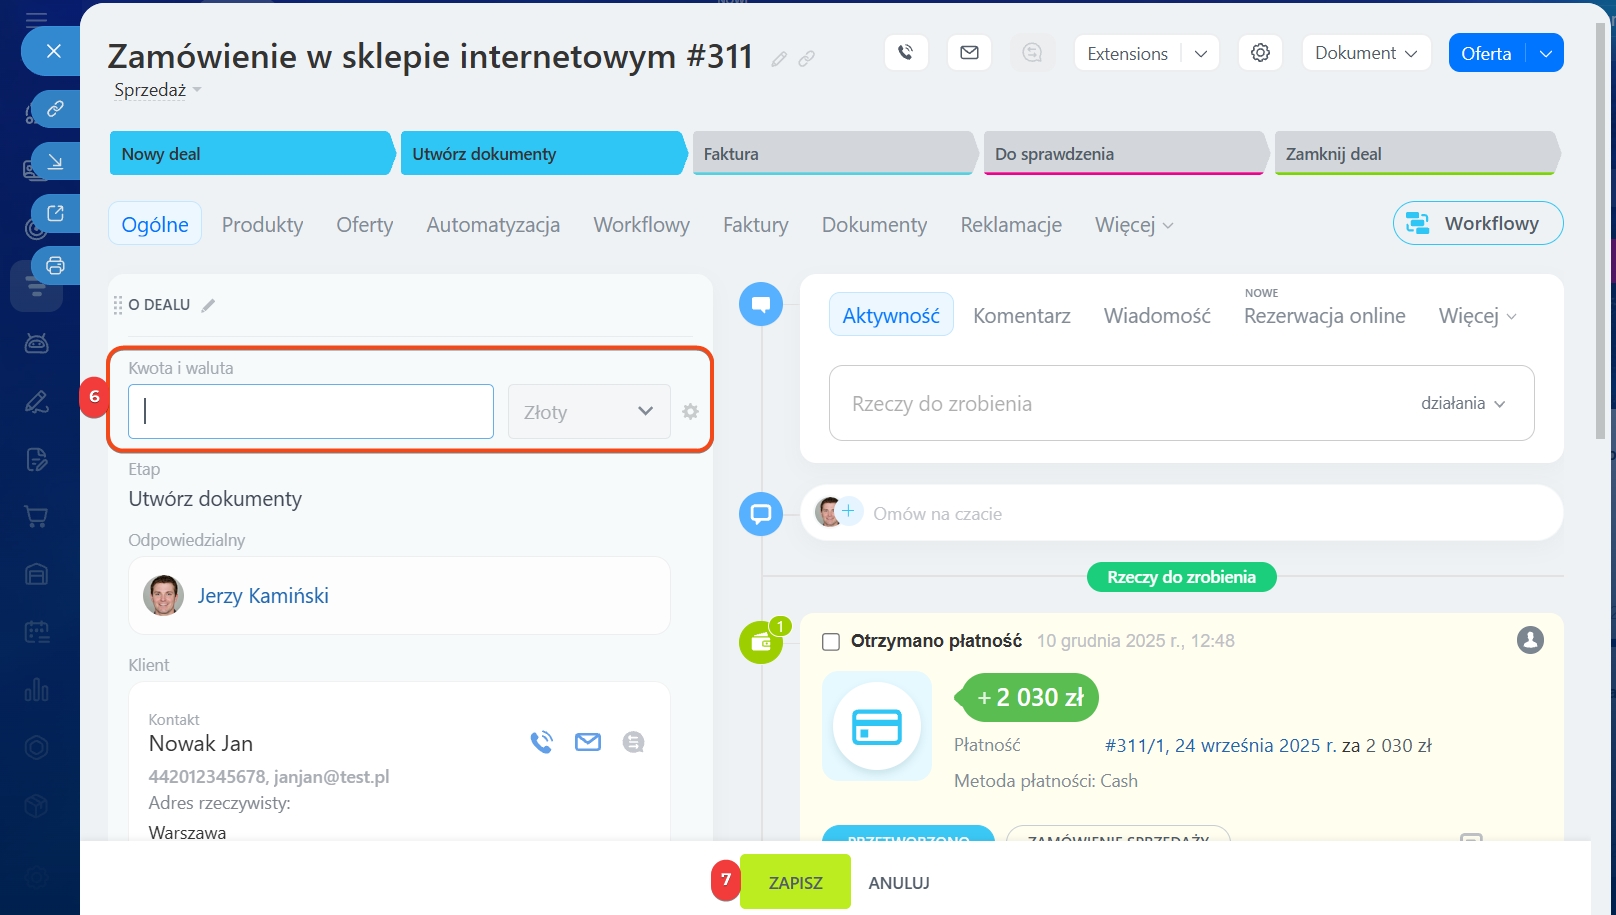The image size is (1616, 915).
Task: Open the Dokument dropdown menu
Action: pyautogui.click(x=1366, y=53)
